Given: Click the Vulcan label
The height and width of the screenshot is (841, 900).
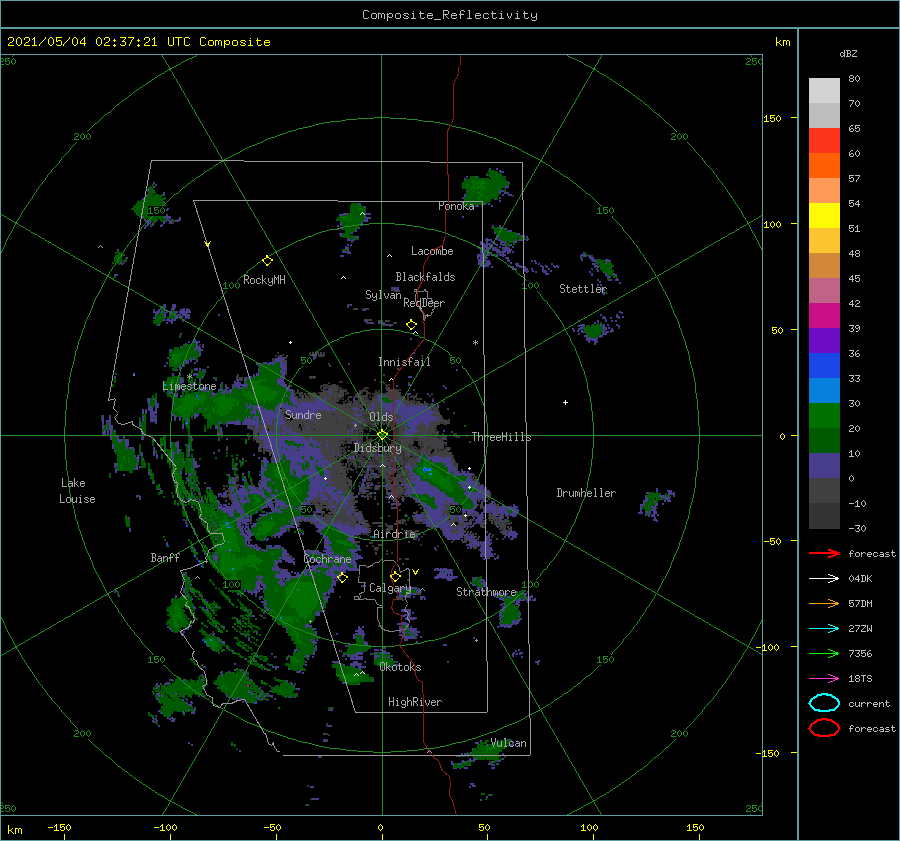Looking at the screenshot, I should pos(508,743).
